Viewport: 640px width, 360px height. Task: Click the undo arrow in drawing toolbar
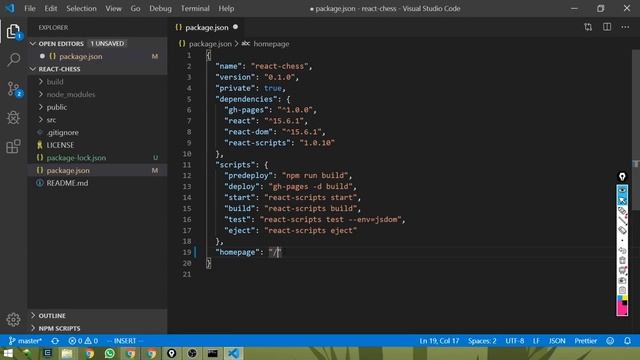pos(622,250)
